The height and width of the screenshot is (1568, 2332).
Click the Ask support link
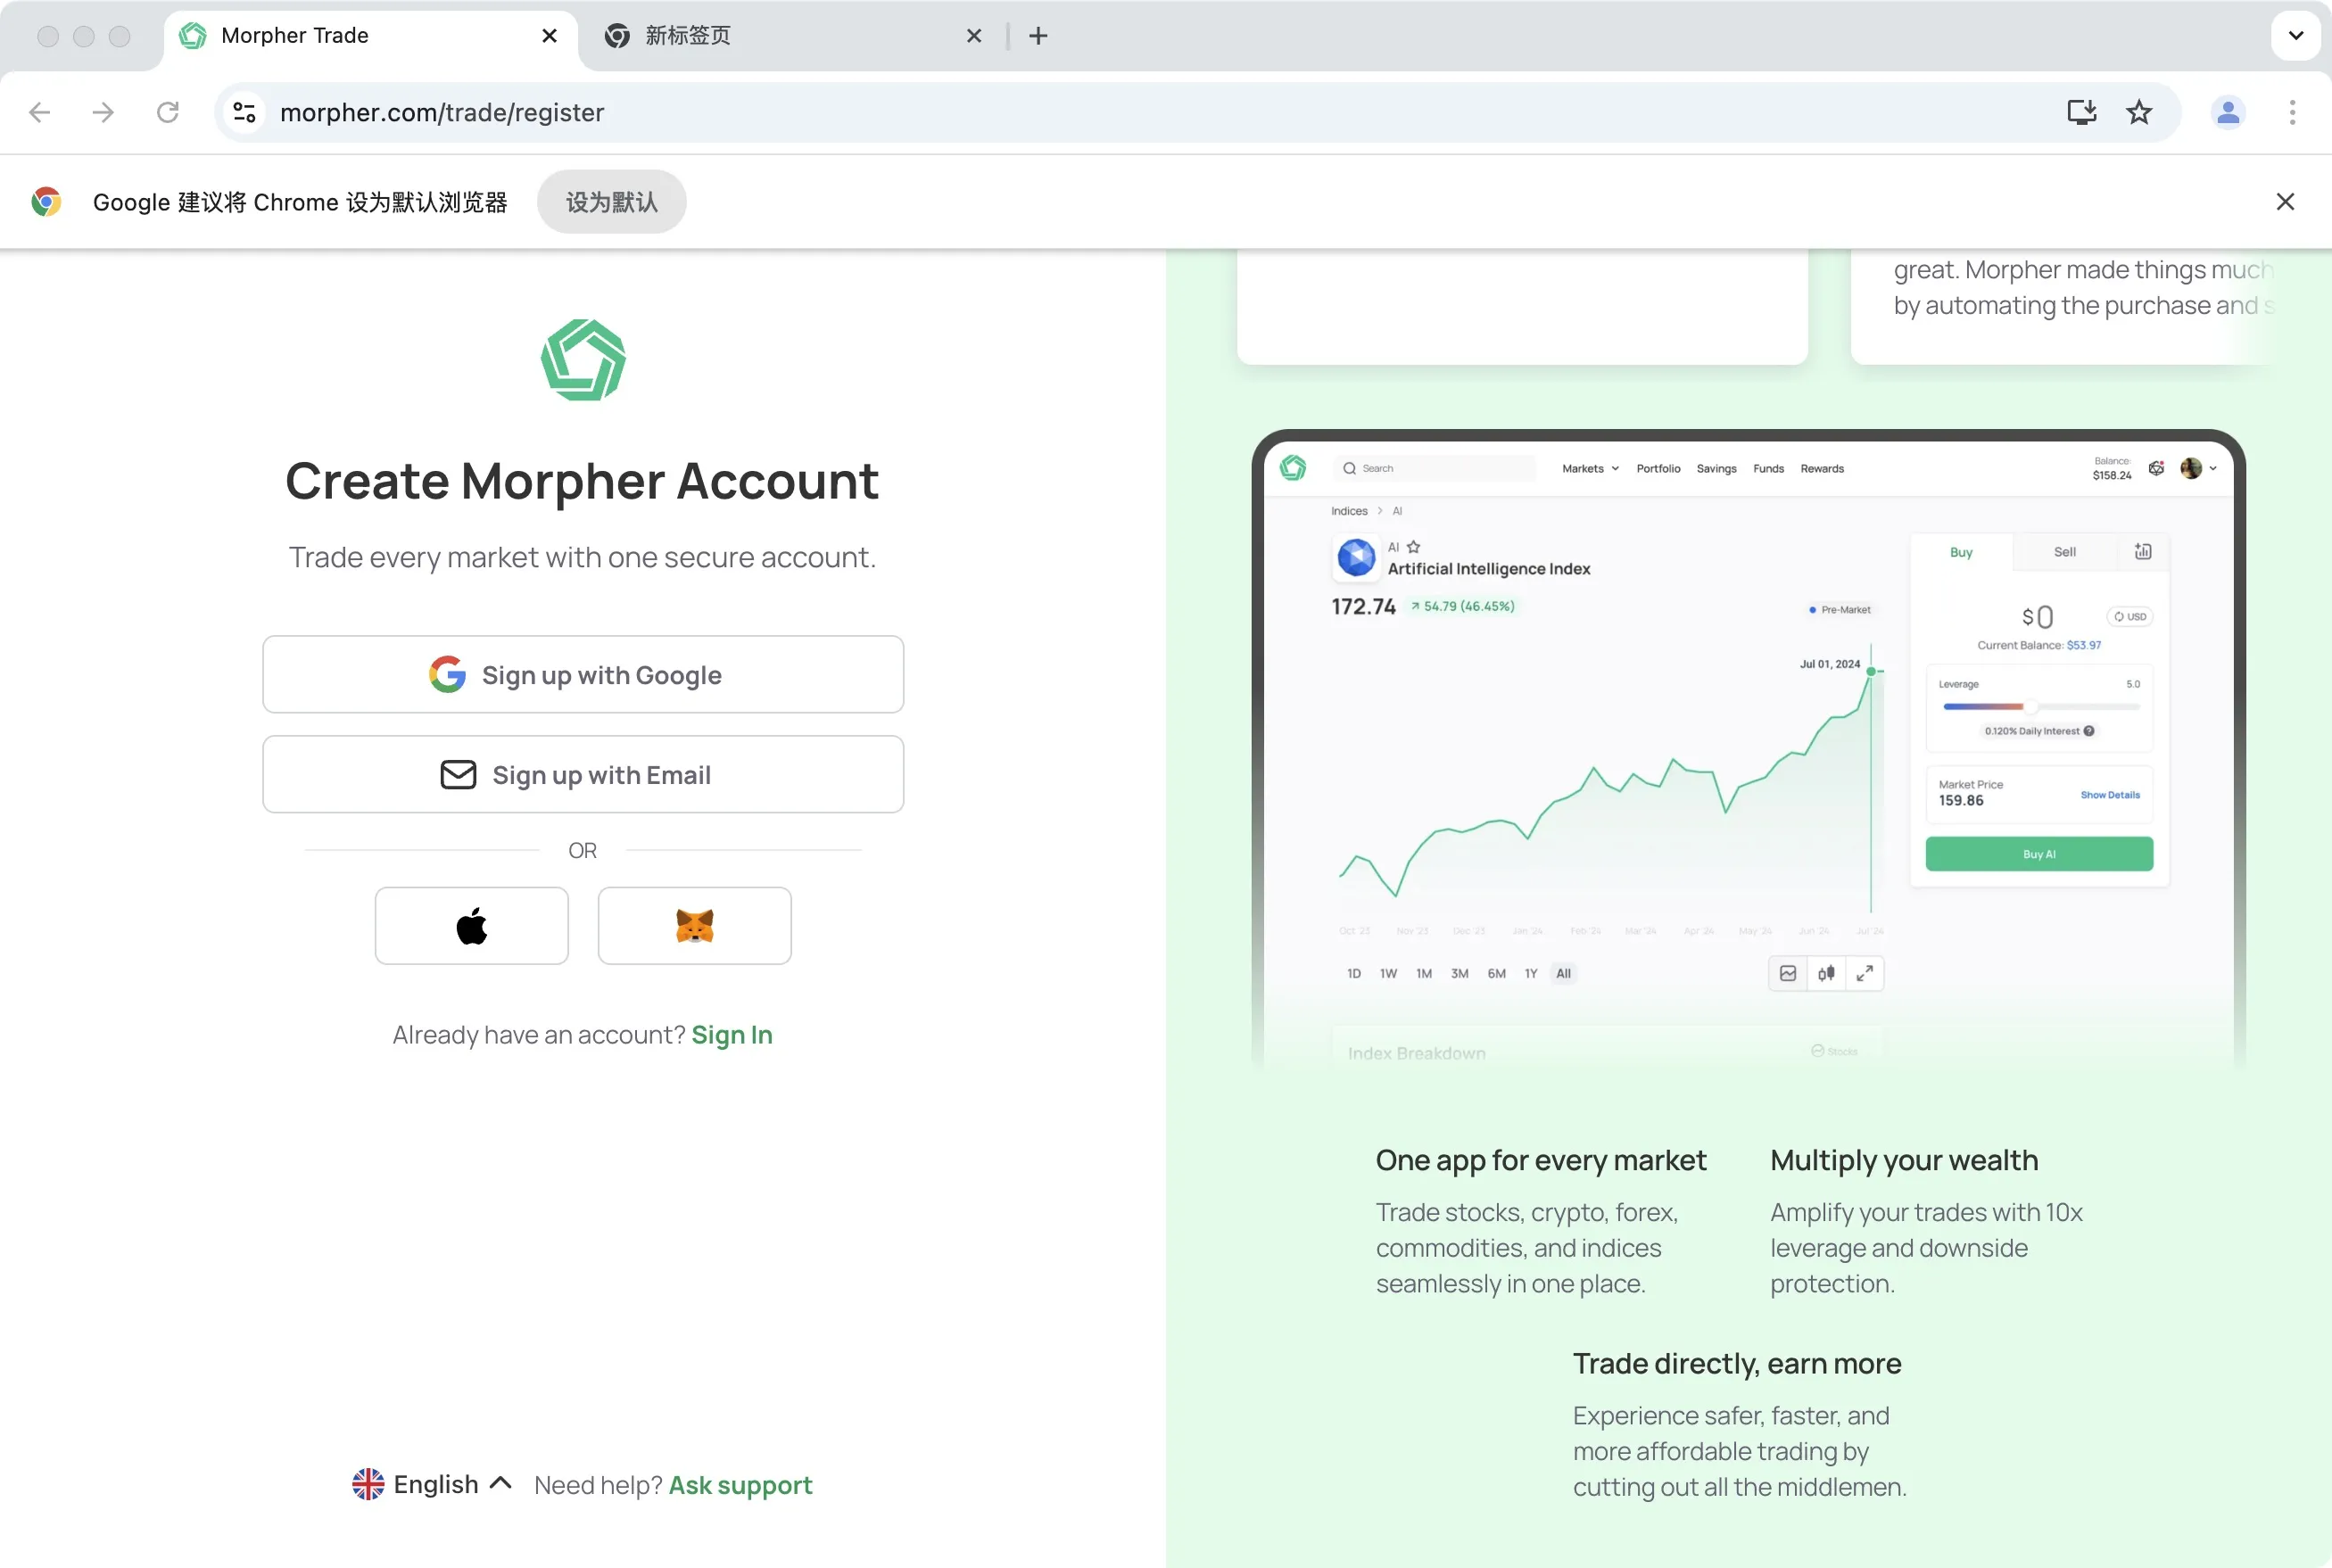[x=741, y=1485]
